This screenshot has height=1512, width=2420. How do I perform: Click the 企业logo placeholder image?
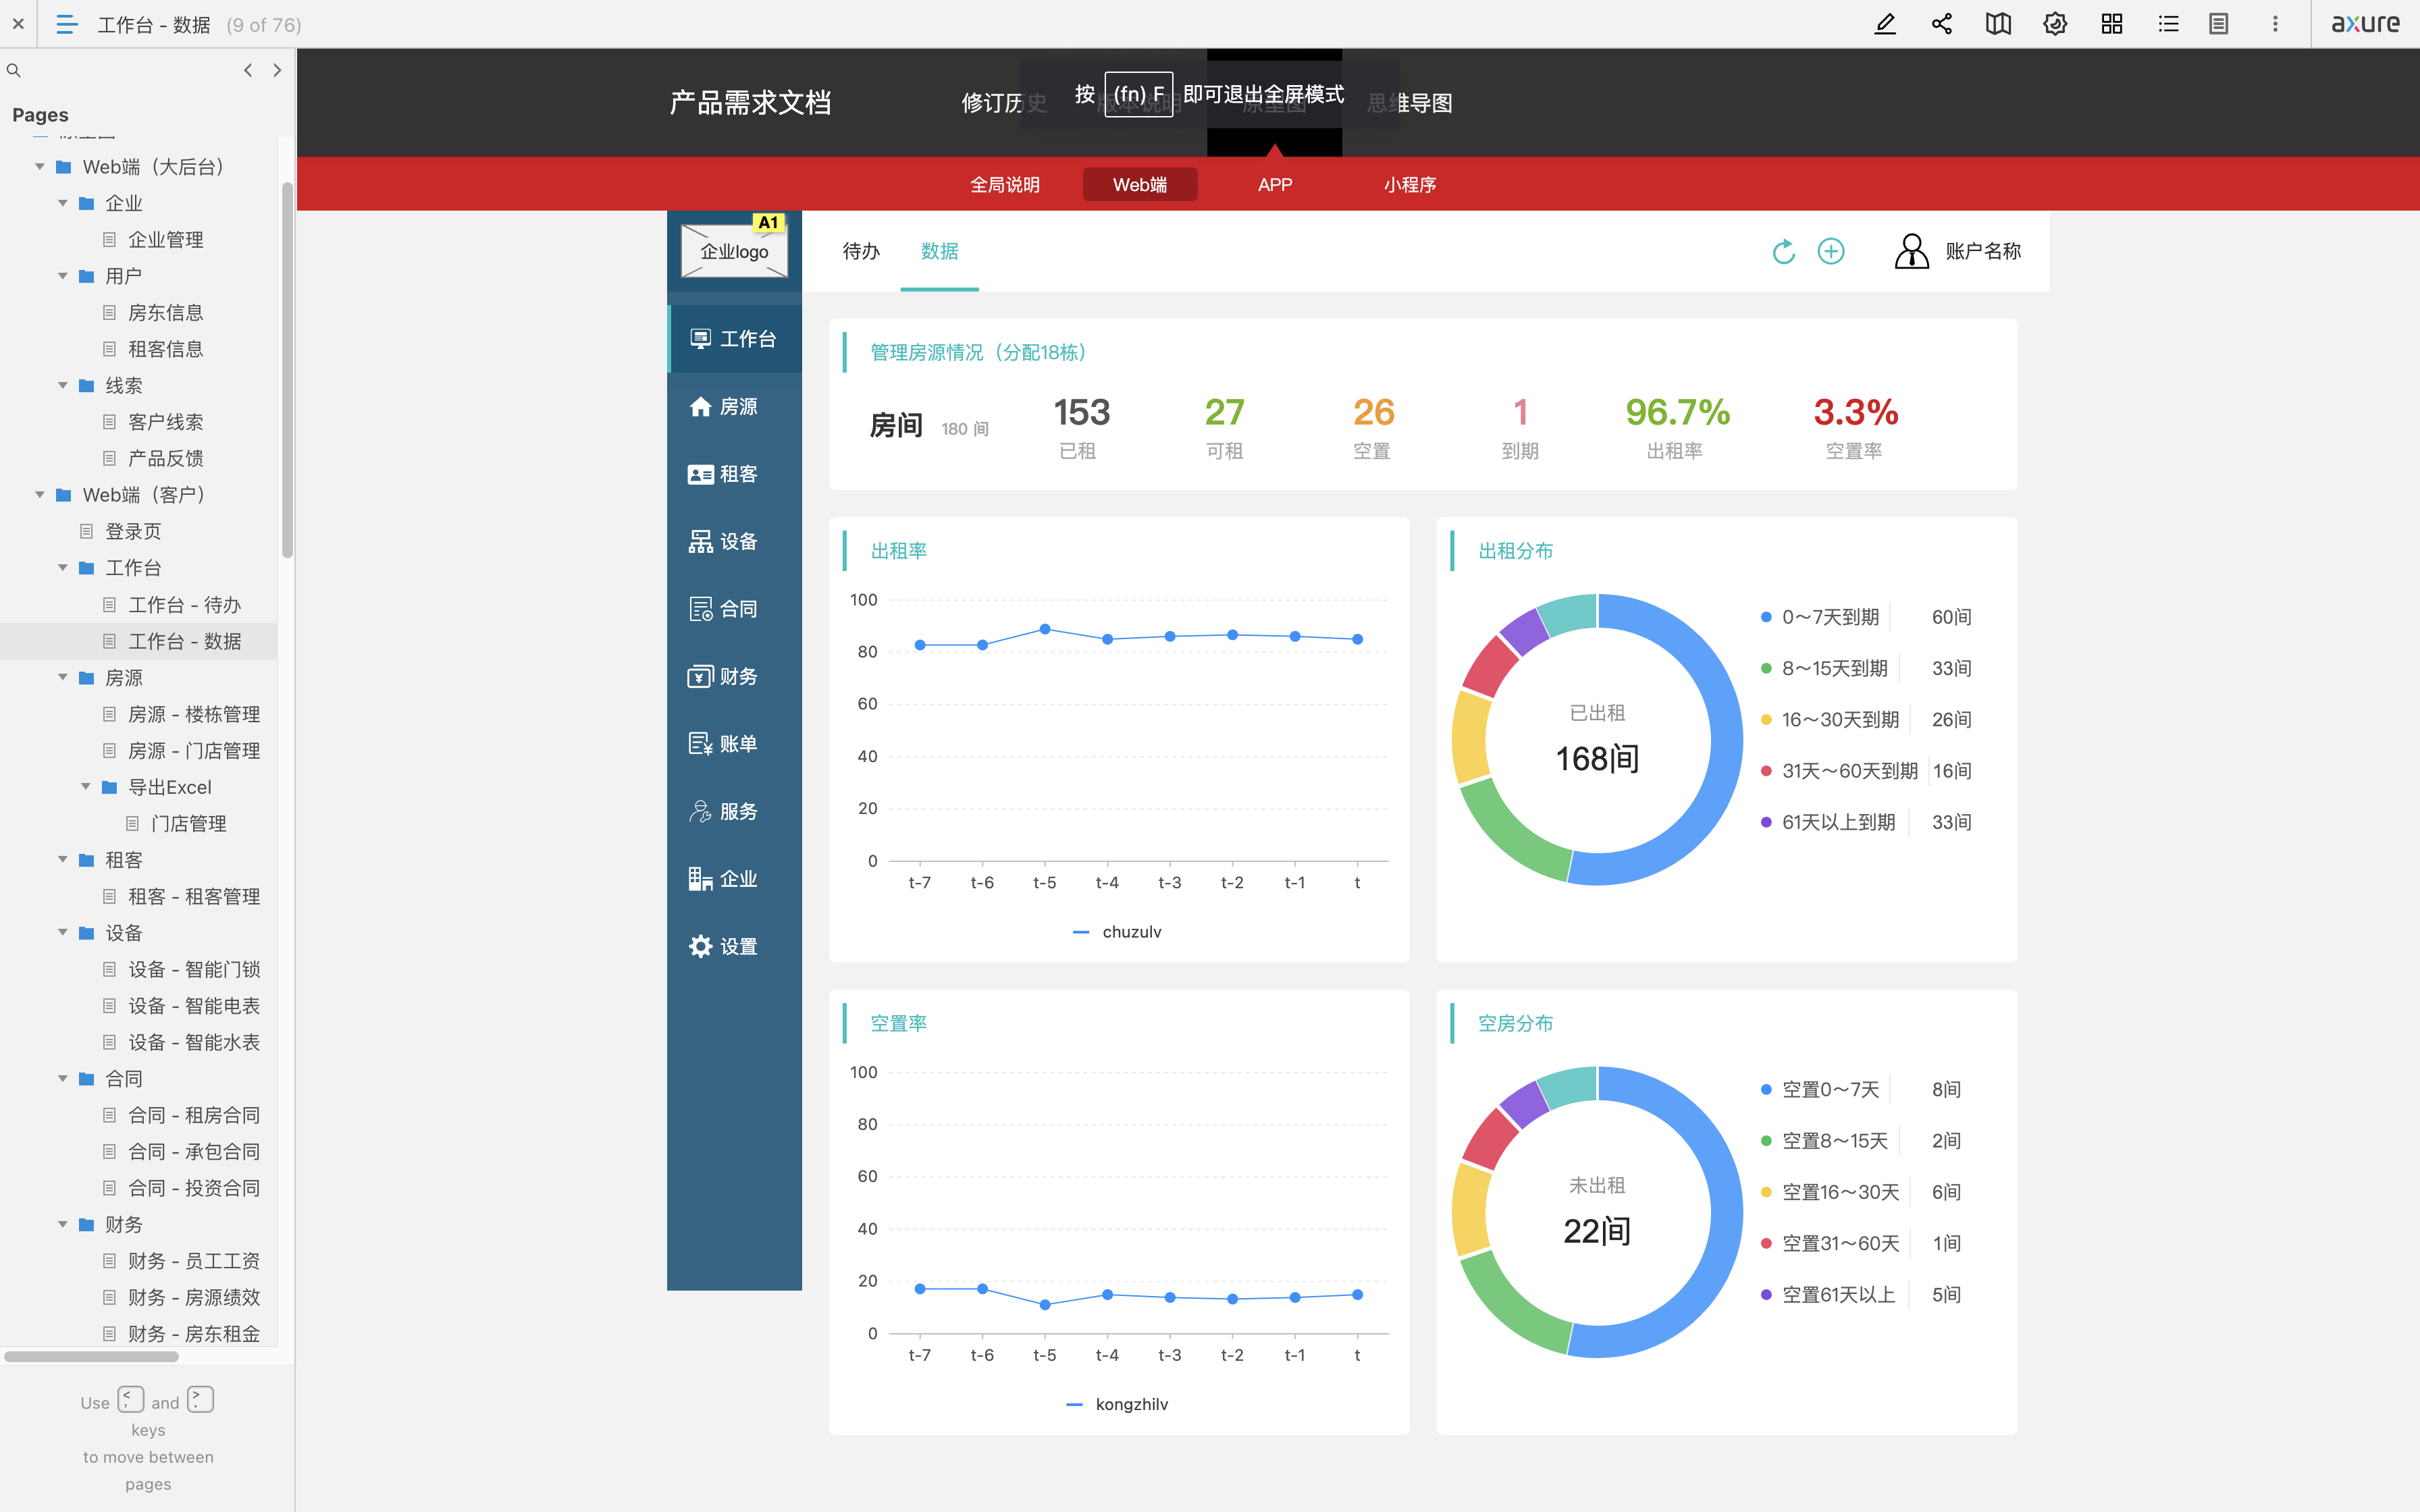pos(734,251)
